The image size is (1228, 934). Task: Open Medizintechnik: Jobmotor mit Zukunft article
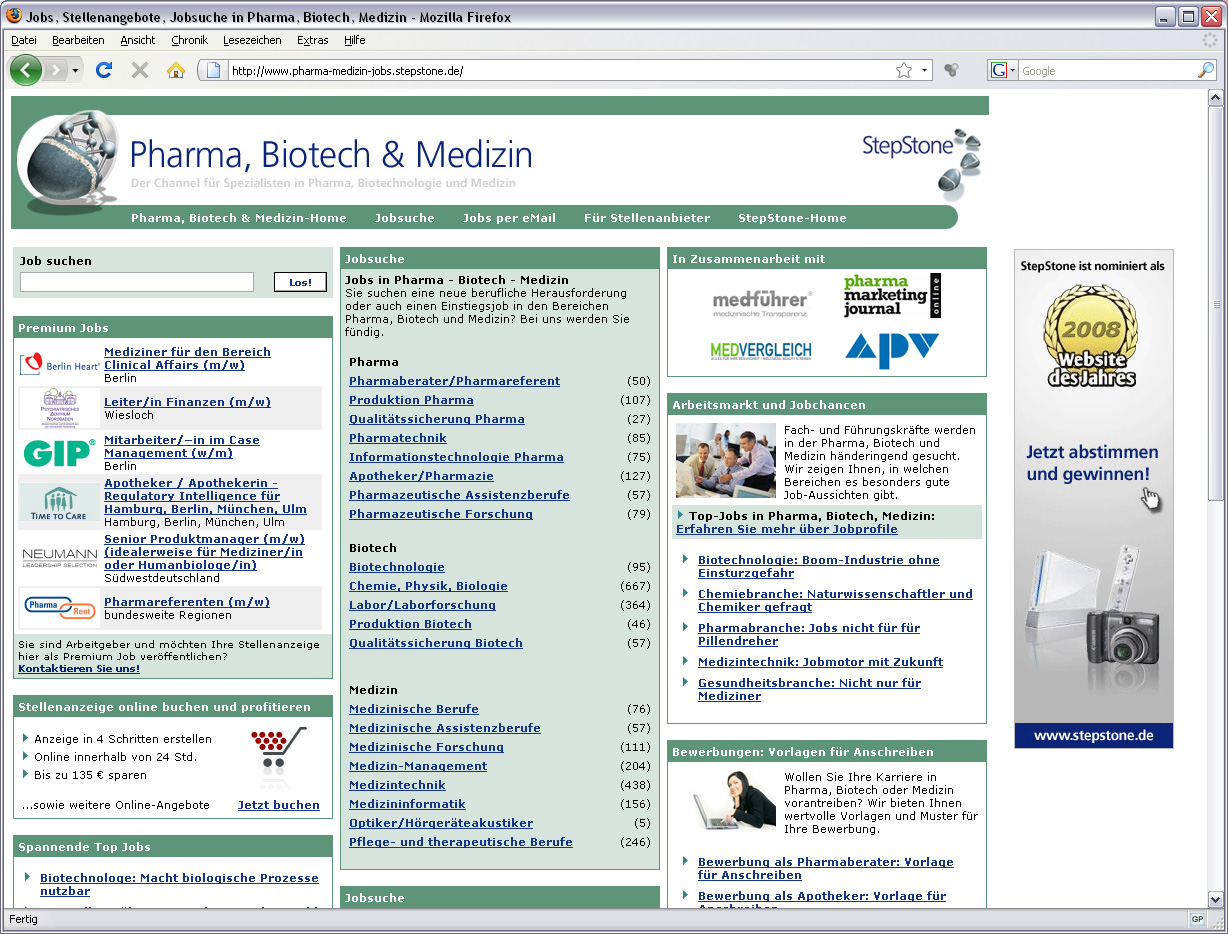pos(820,662)
